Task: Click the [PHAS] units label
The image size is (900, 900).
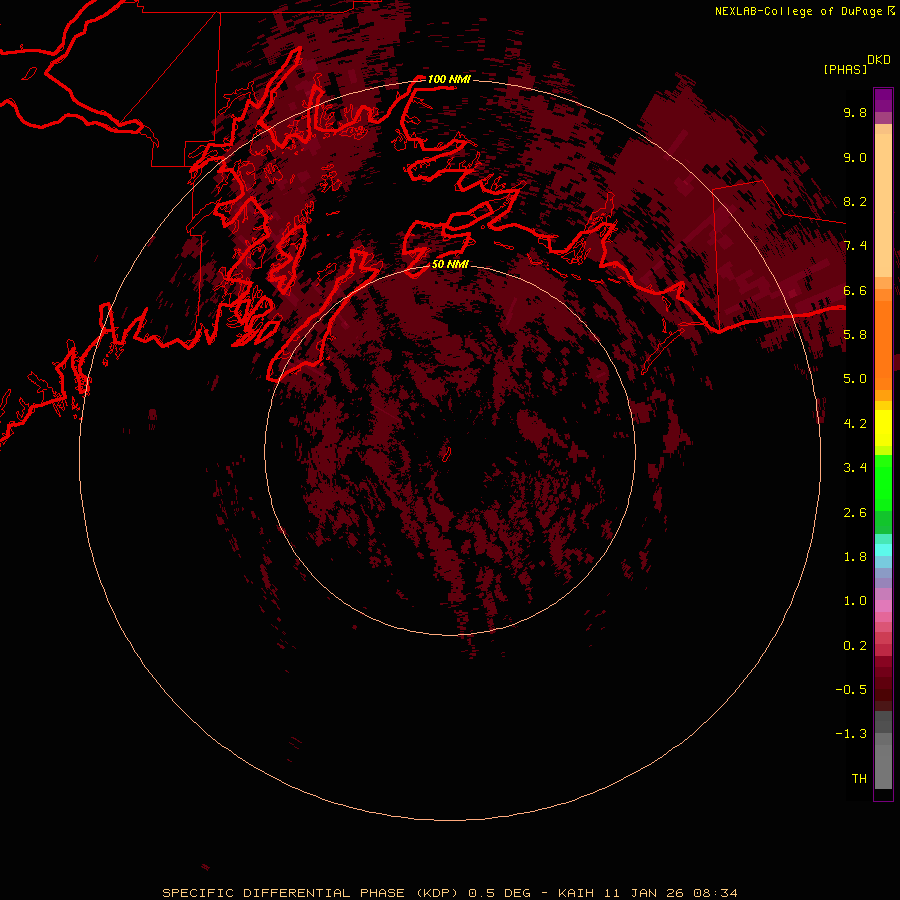Action: pos(845,69)
